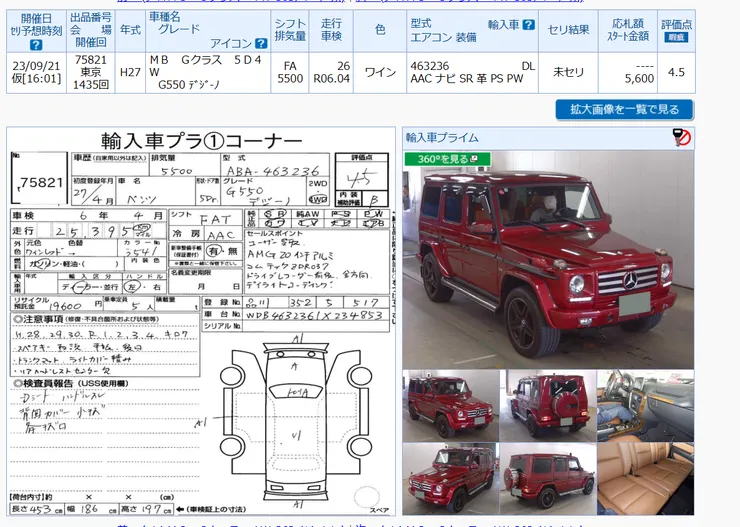Viewport: 740px width, 527px height.
Task: Click the start price 5,600
Action: pos(639,79)
